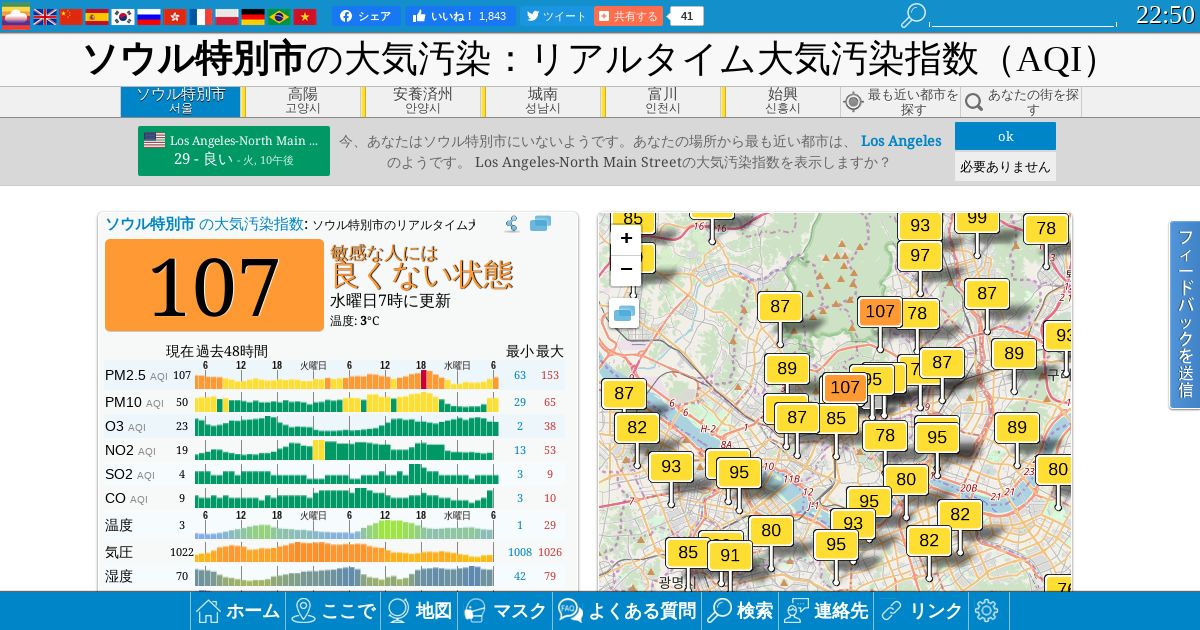Open the フィードバックを送信 side tab
This screenshot has width=1200, height=630.
click(1185, 315)
